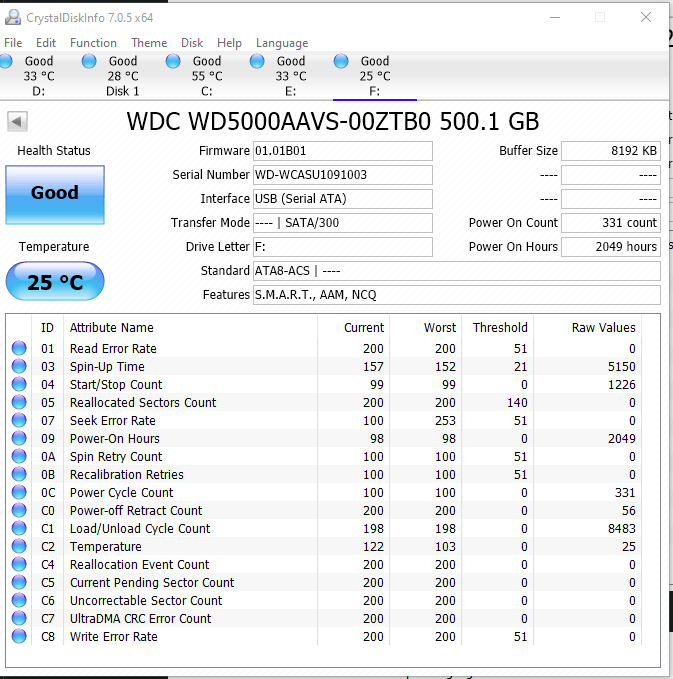
Task: Open the Help menu
Action: tap(230, 43)
